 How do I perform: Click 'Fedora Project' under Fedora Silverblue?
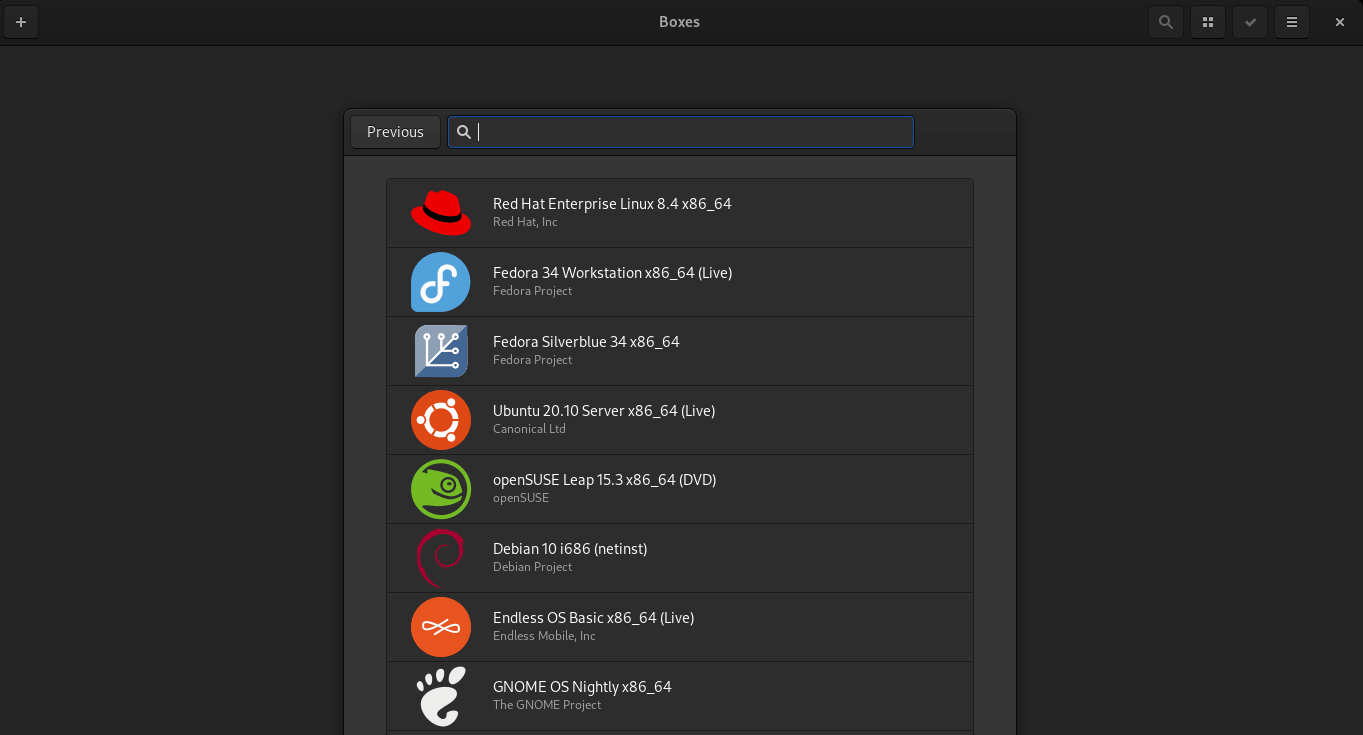tap(532, 360)
